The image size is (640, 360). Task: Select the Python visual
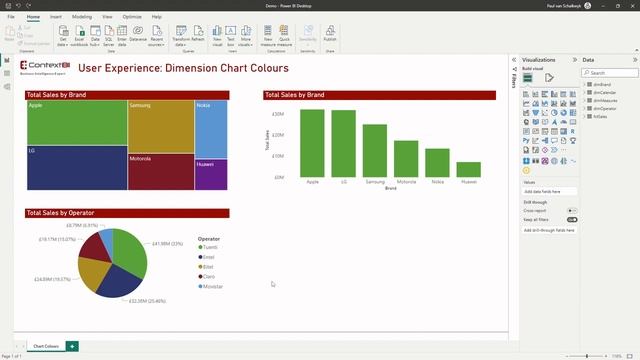click(x=526, y=141)
